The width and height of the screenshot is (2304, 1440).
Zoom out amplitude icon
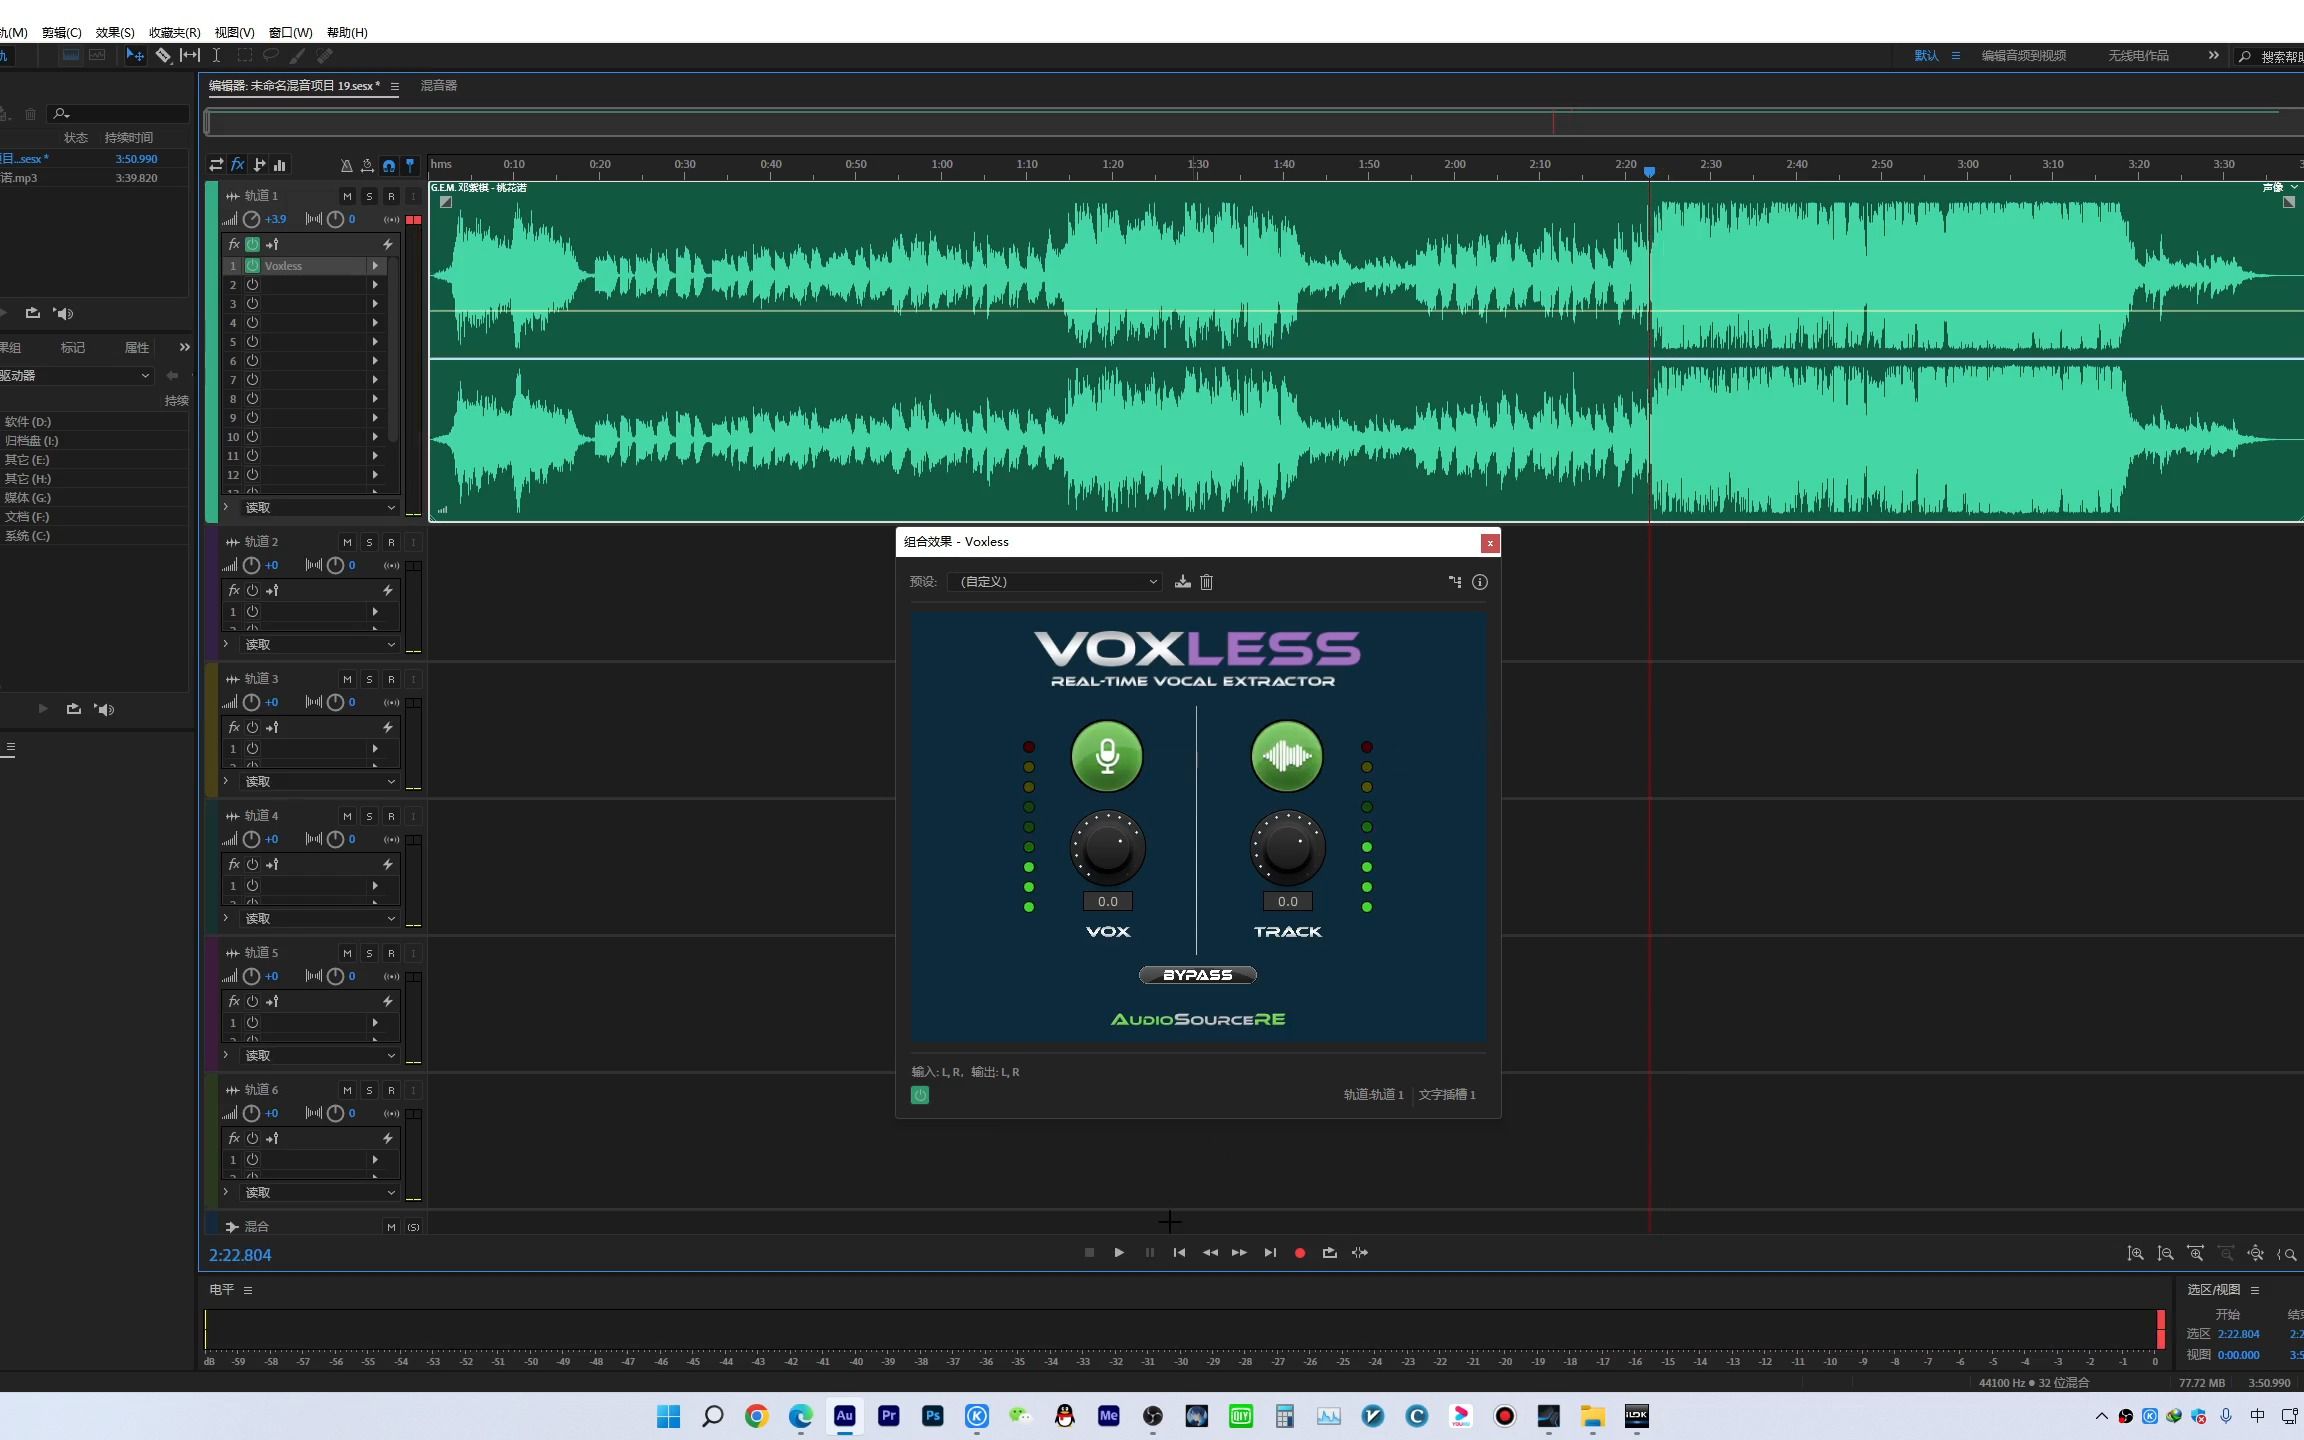(2165, 1254)
